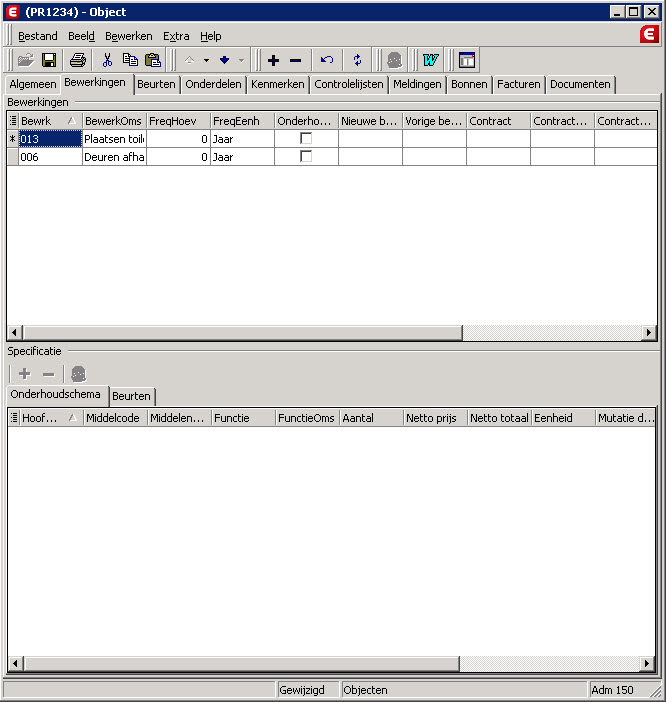The width and height of the screenshot is (666, 702).
Task: Go to previous record with up arrow
Action: pyautogui.click(x=189, y=60)
